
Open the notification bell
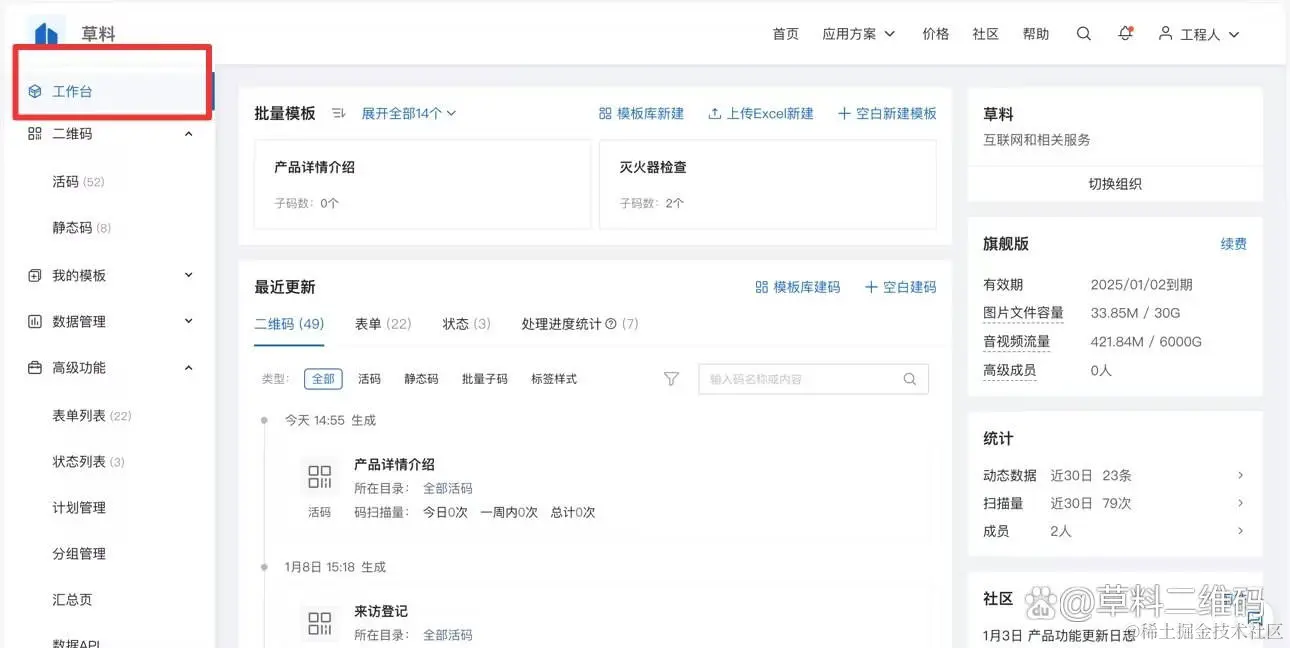click(1125, 34)
